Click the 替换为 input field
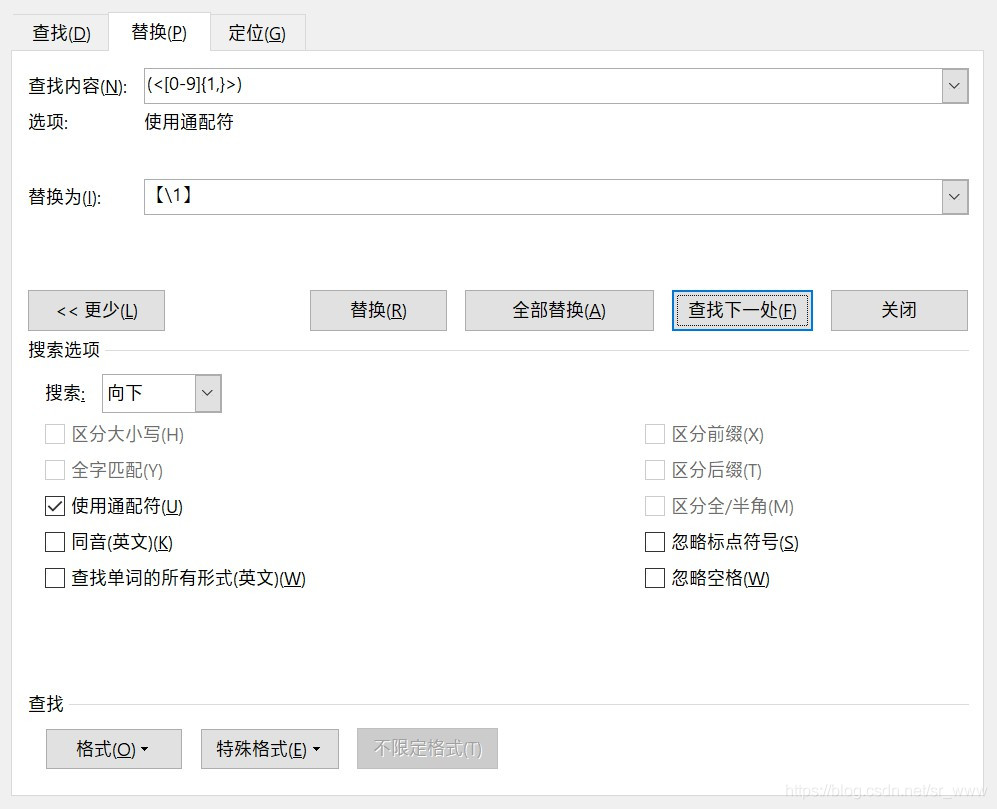The width and height of the screenshot is (997, 809). pyautogui.click(x=542, y=197)
